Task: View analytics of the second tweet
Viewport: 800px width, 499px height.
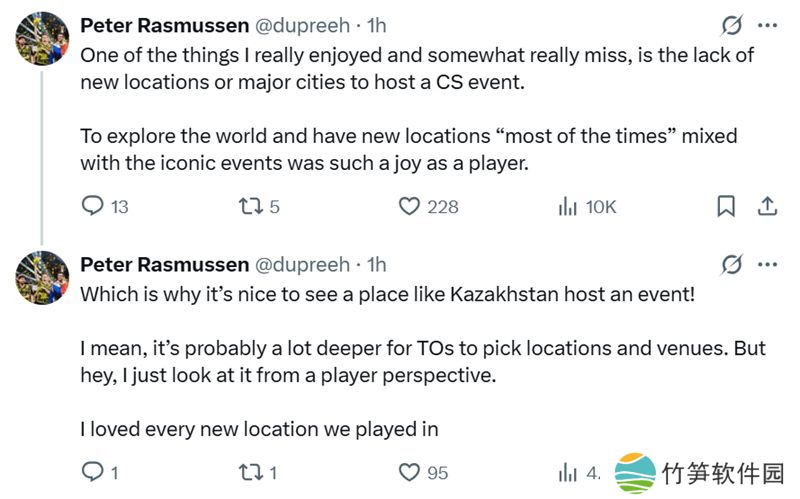Action: [x=568, y=472]
